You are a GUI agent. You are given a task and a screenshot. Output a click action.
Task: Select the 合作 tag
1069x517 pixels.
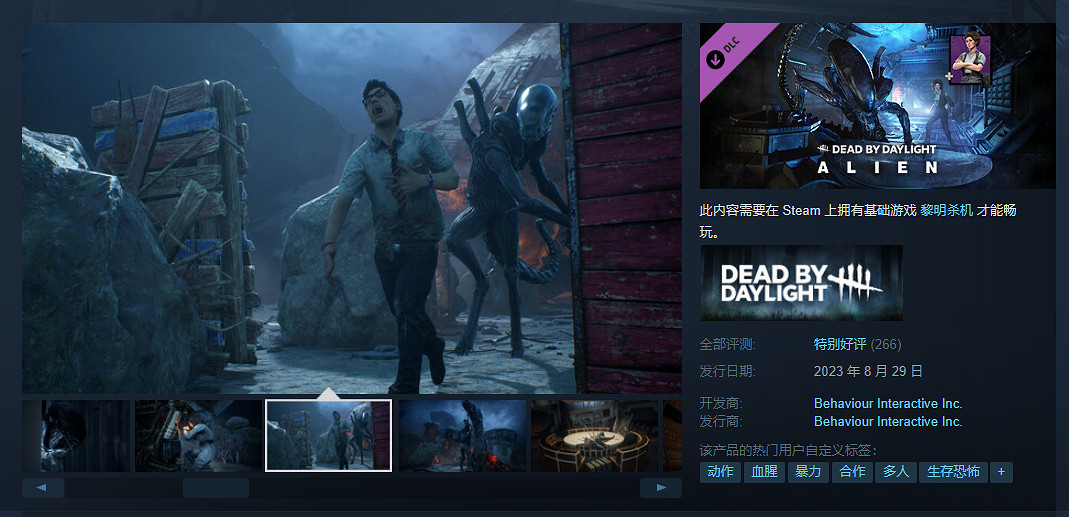click(x=852, y=472)
